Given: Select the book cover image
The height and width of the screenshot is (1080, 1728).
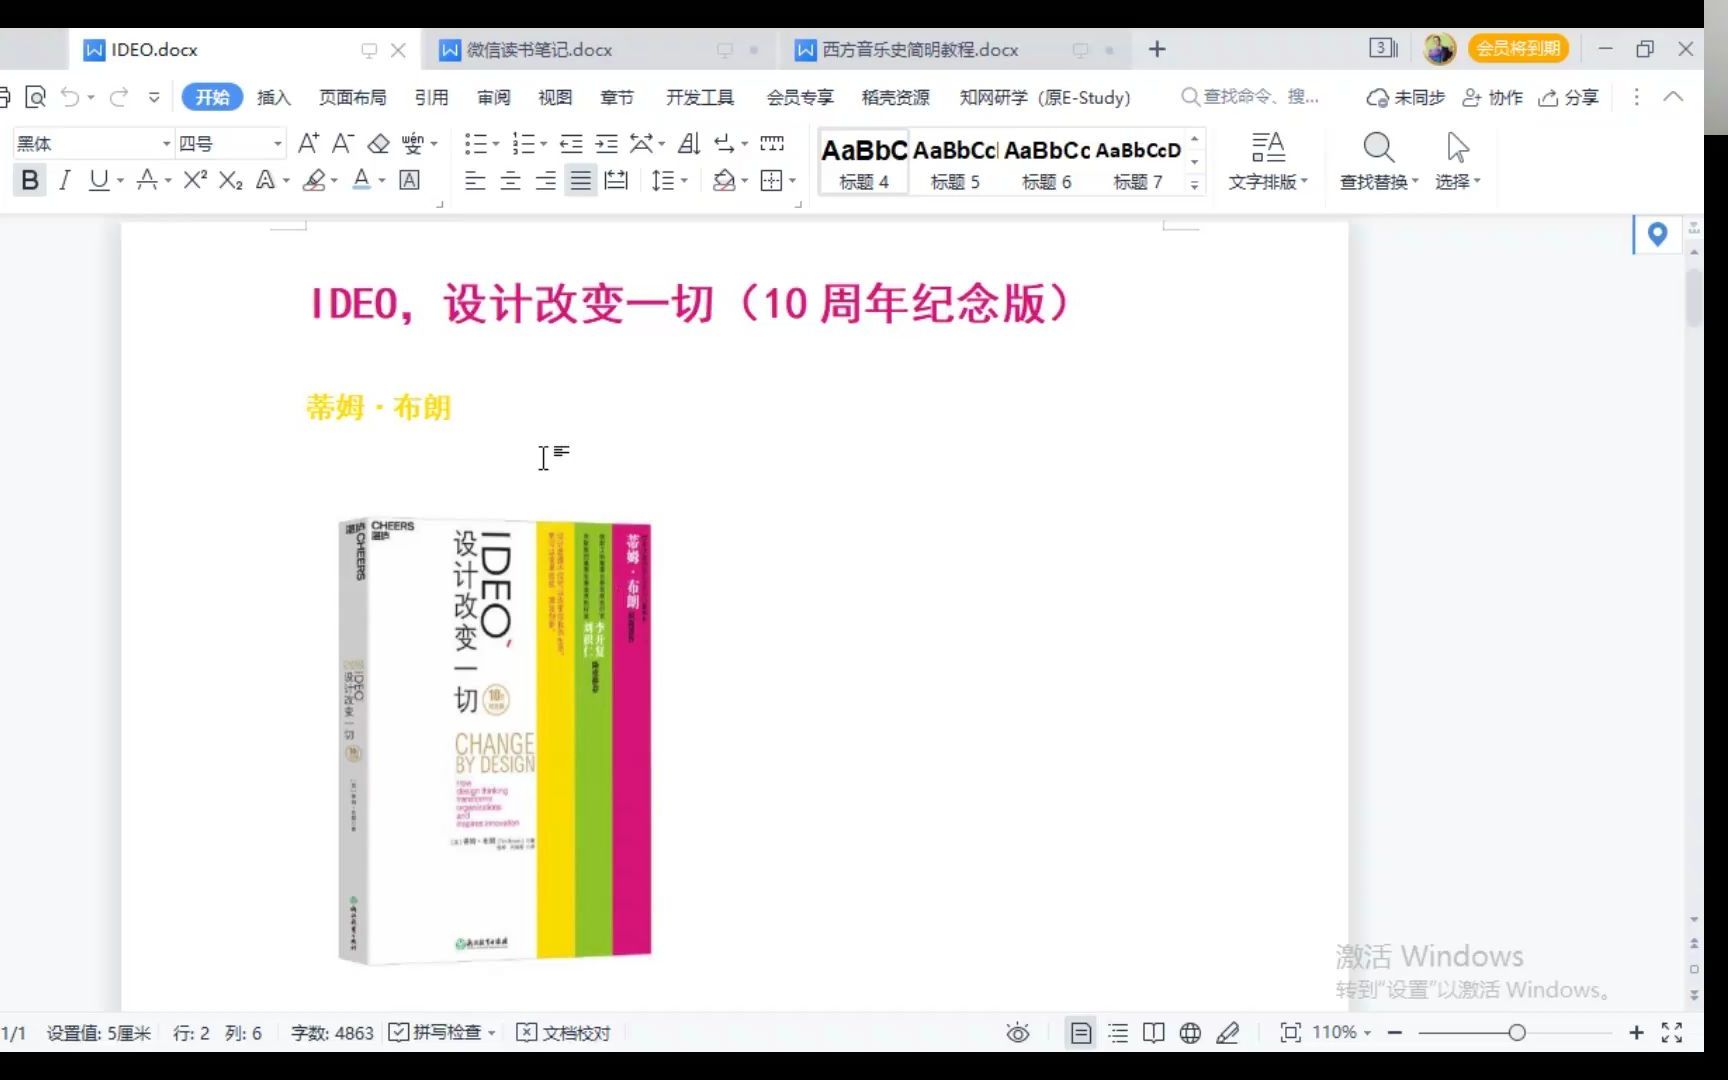Looking at the screenshot, I should (x=495, y=742).
